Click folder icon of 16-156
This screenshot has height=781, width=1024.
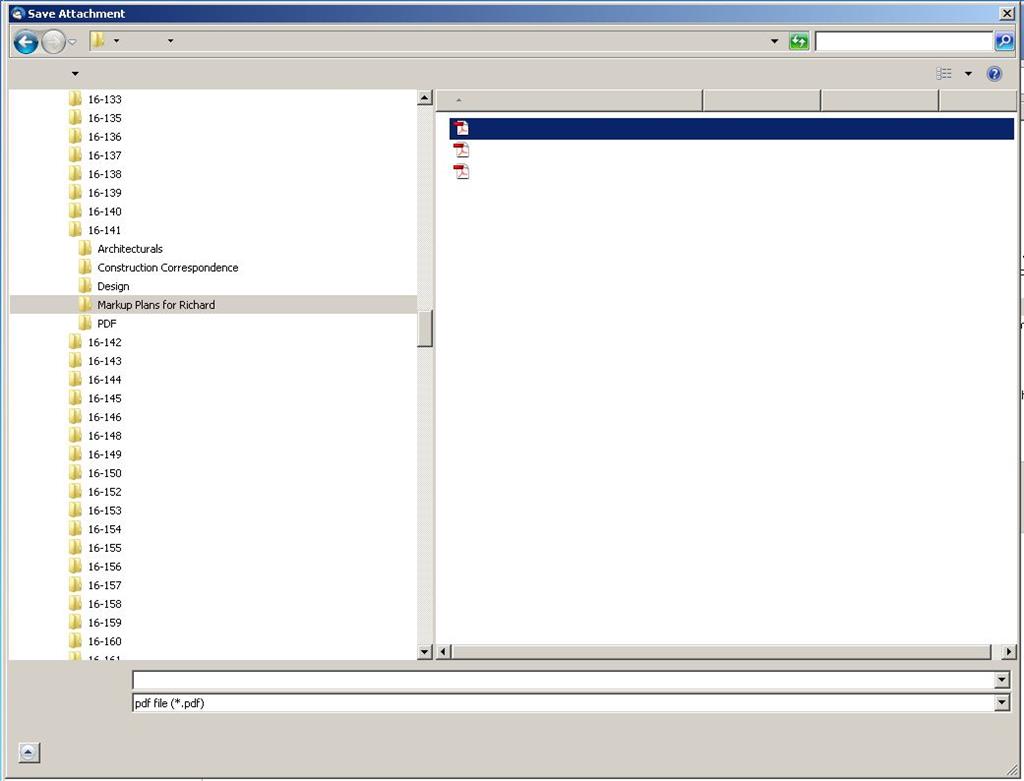[x=75, y=567]
